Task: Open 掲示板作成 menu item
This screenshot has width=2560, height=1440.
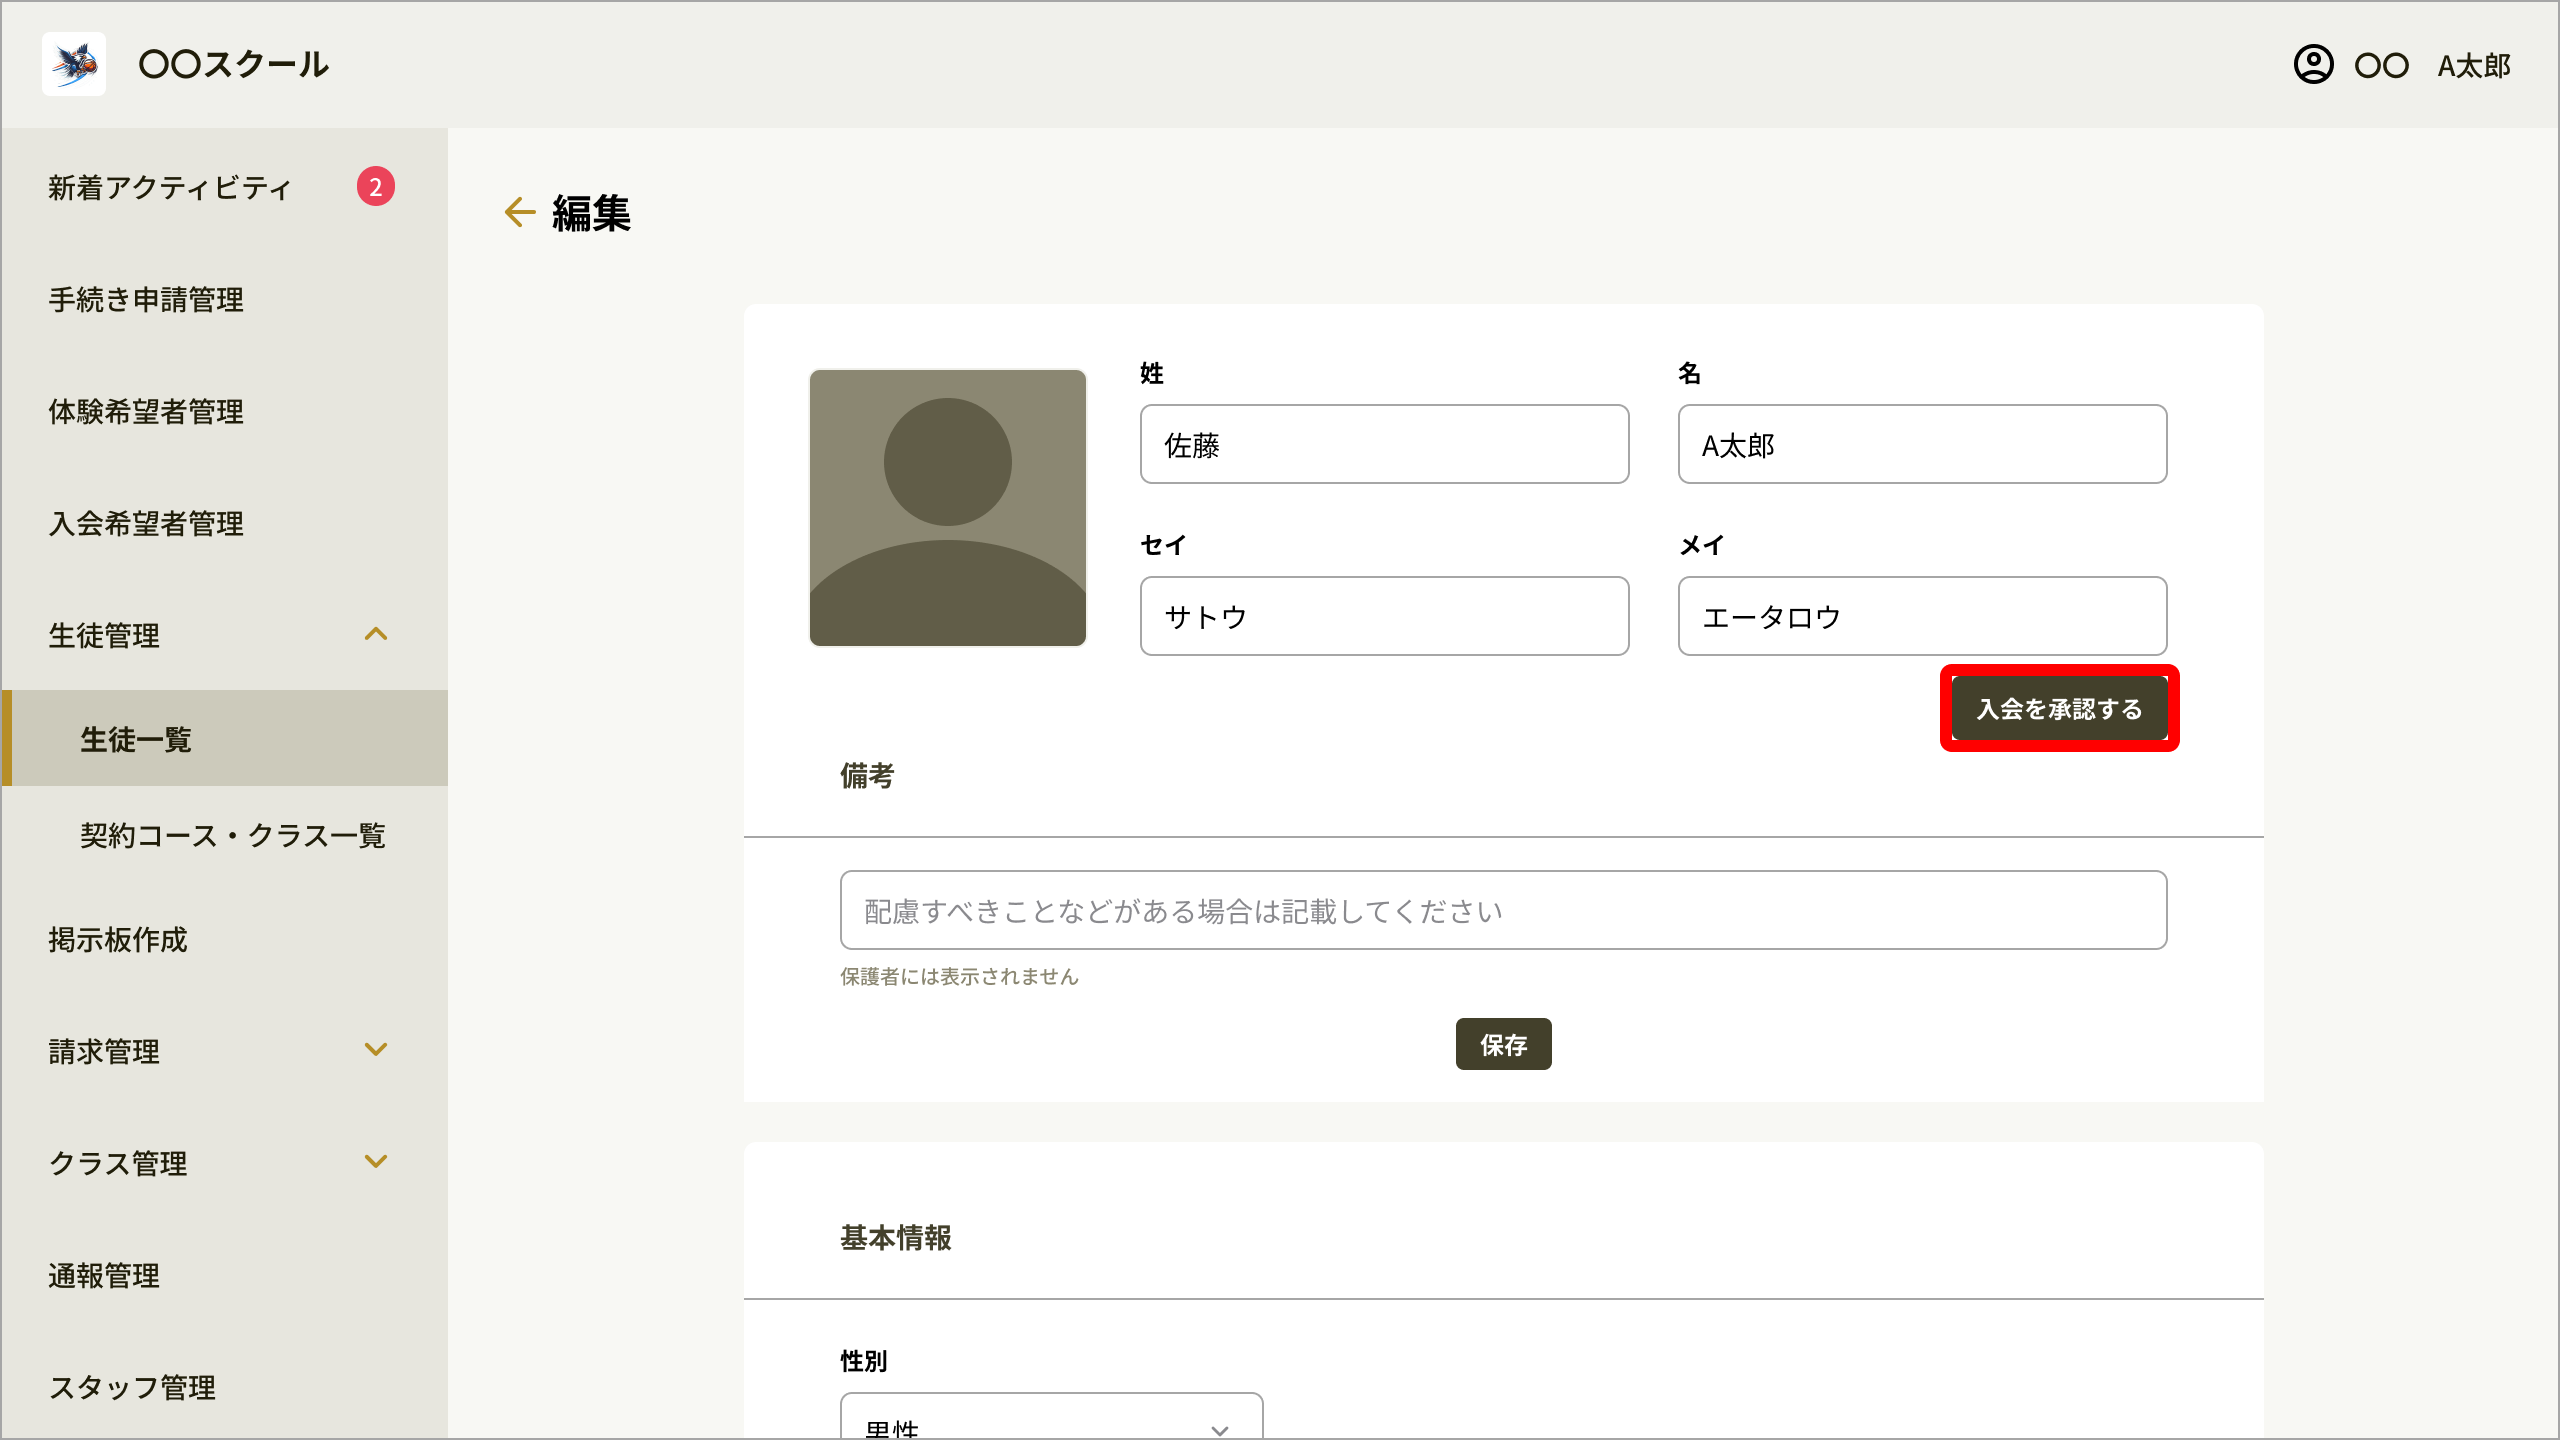Action: click(224, 939)
